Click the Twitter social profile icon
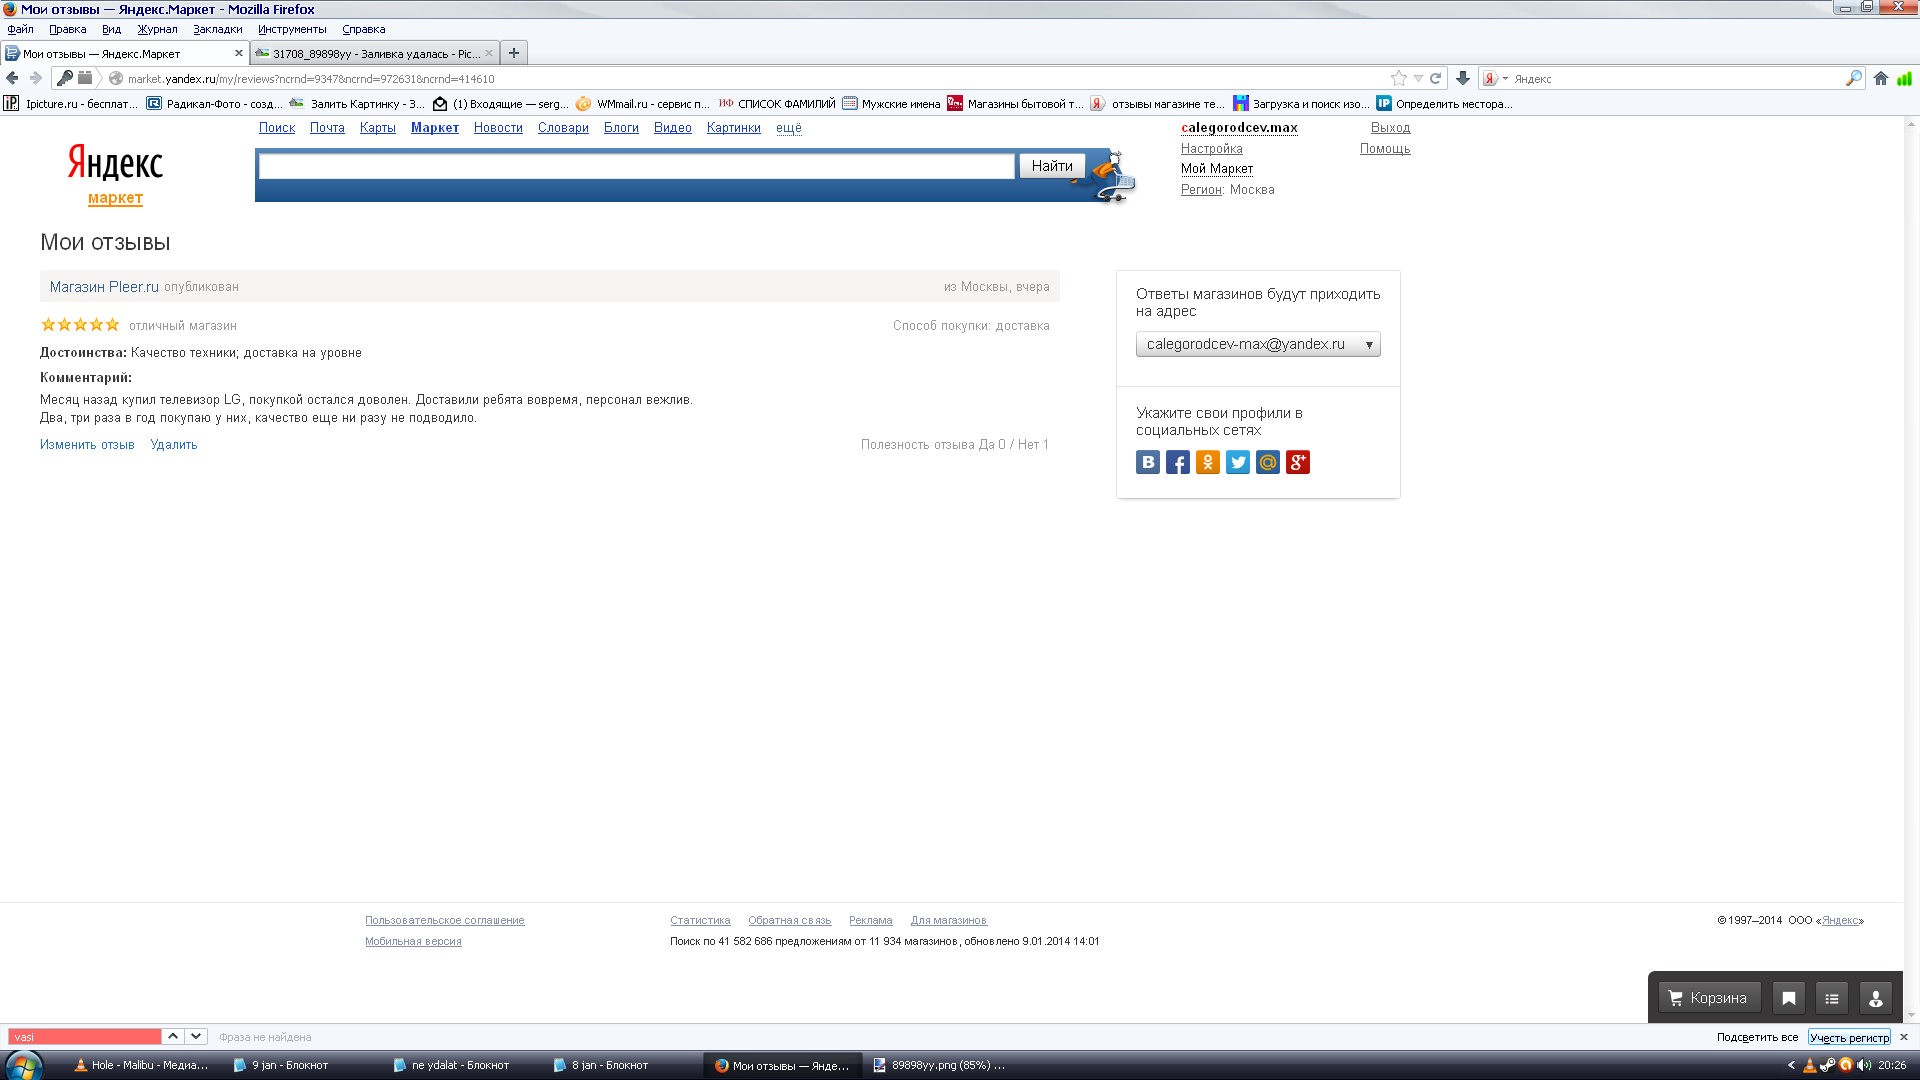 pyautogui.click(x=1237, y=462)
